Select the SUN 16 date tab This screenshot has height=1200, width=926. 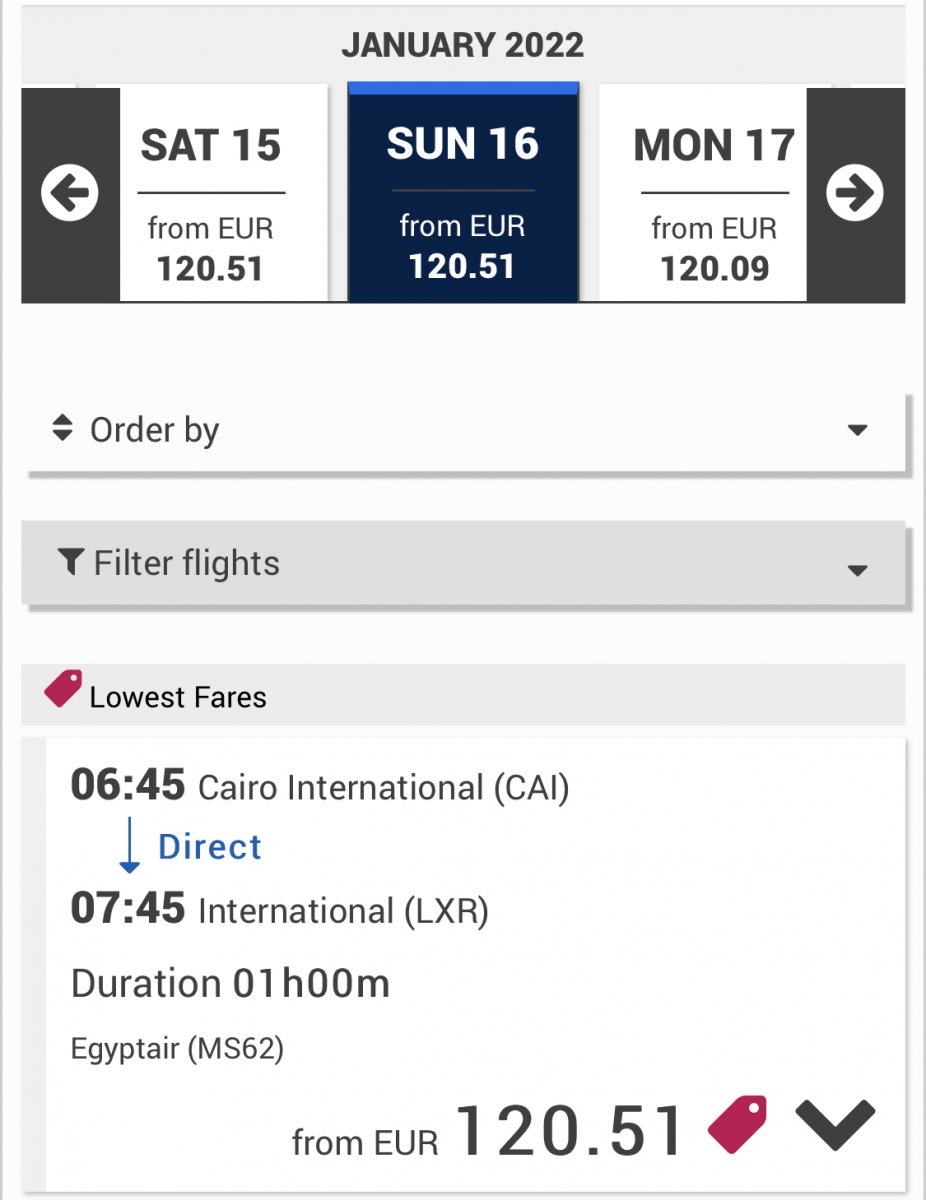tap(463, 193)
